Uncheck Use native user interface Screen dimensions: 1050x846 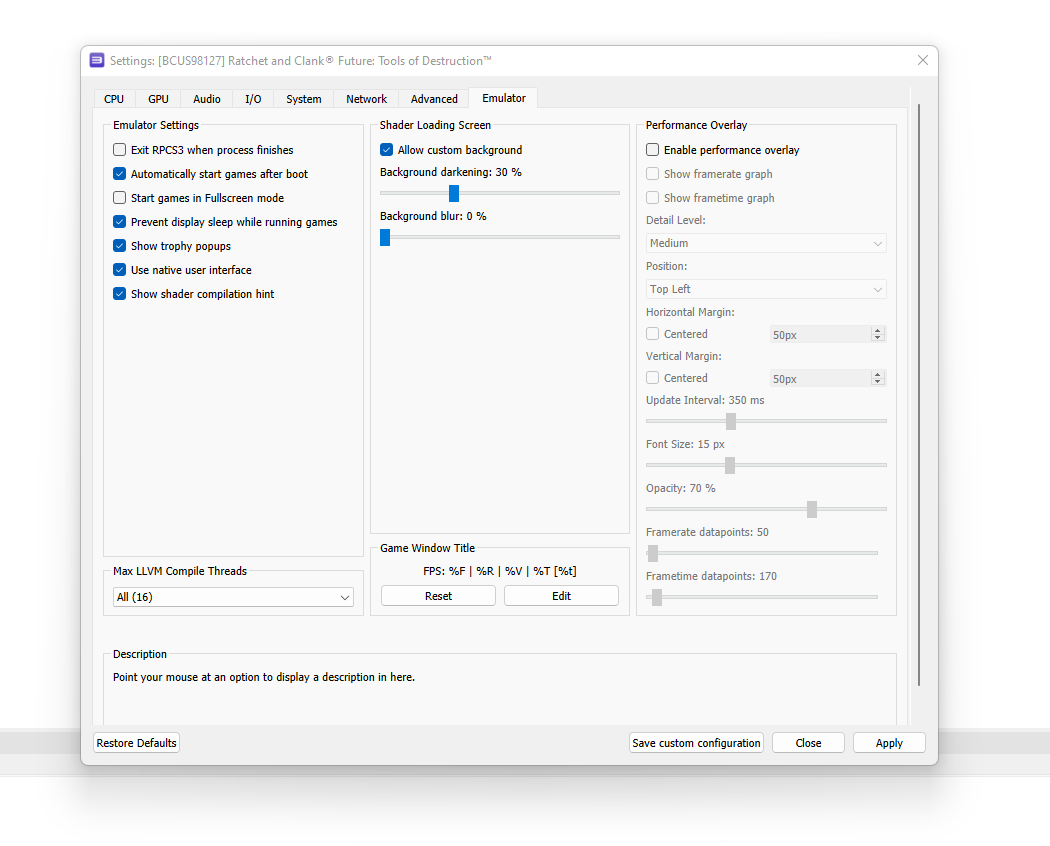(119, 269)
